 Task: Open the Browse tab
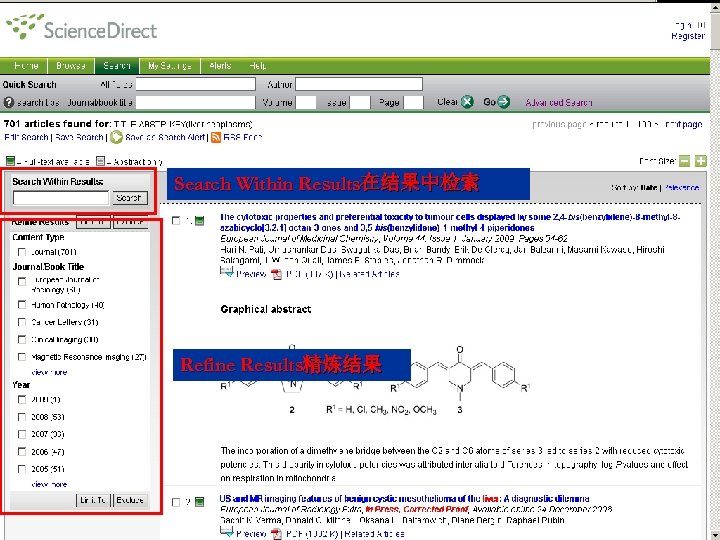pyautogui.click(x=71, y=66)
